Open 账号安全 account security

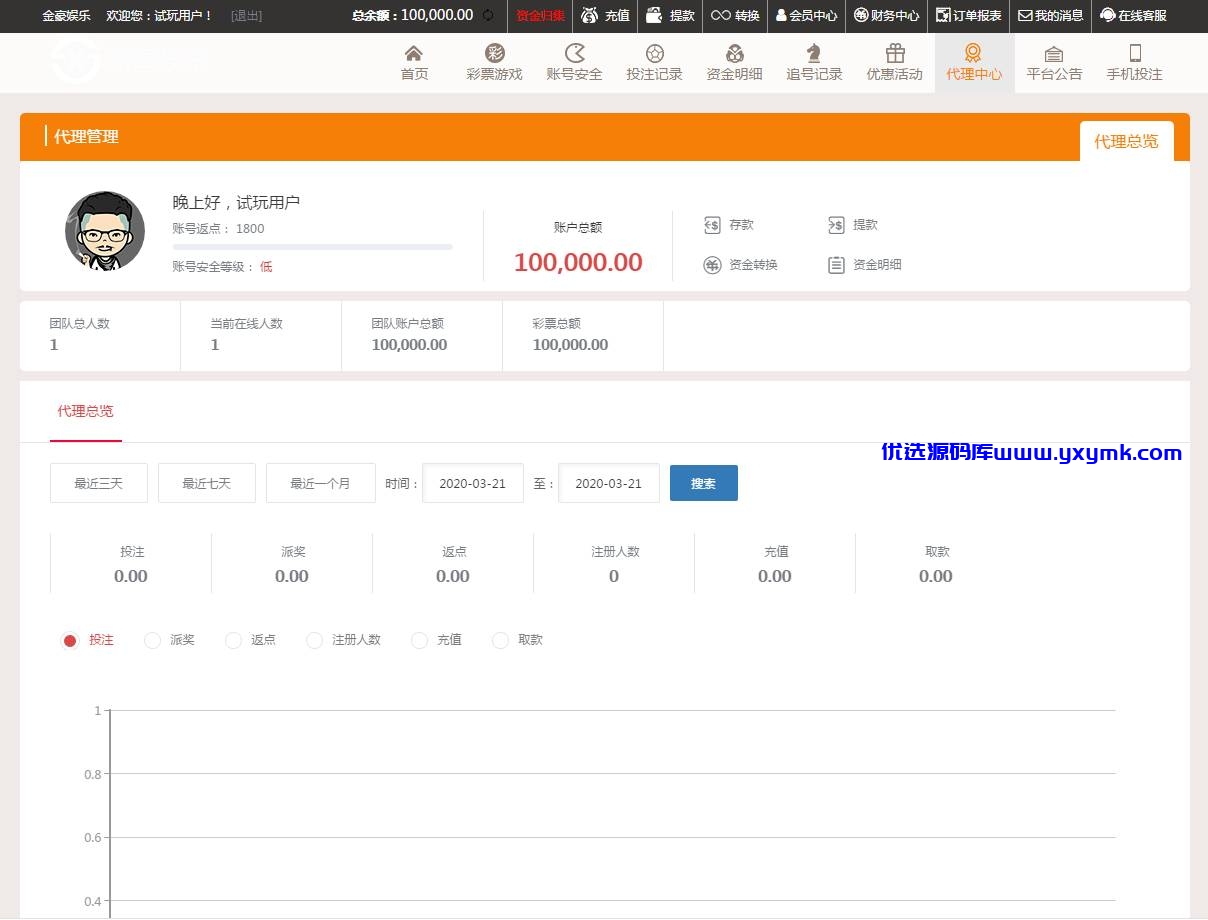575,63
